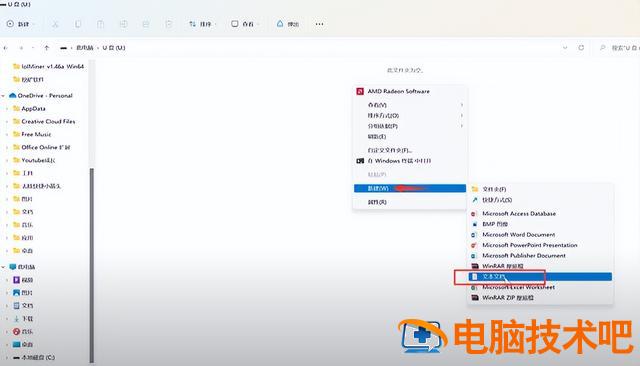Click the Refresh icon beside the address bar
Image resolution: width=640 pixels, height=366 pixels.
pyautogui.click(x=581, y=48)
